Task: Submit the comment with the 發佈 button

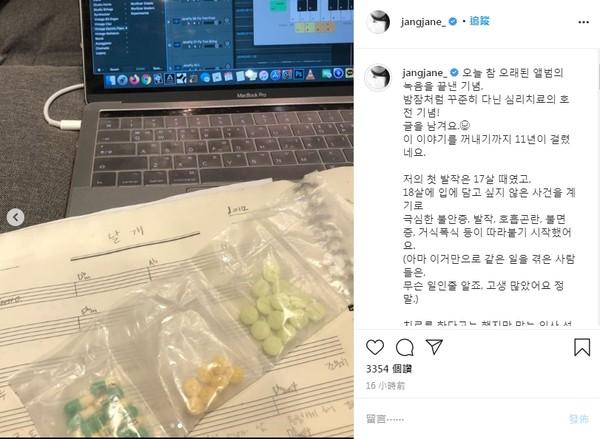Action: 579,419
